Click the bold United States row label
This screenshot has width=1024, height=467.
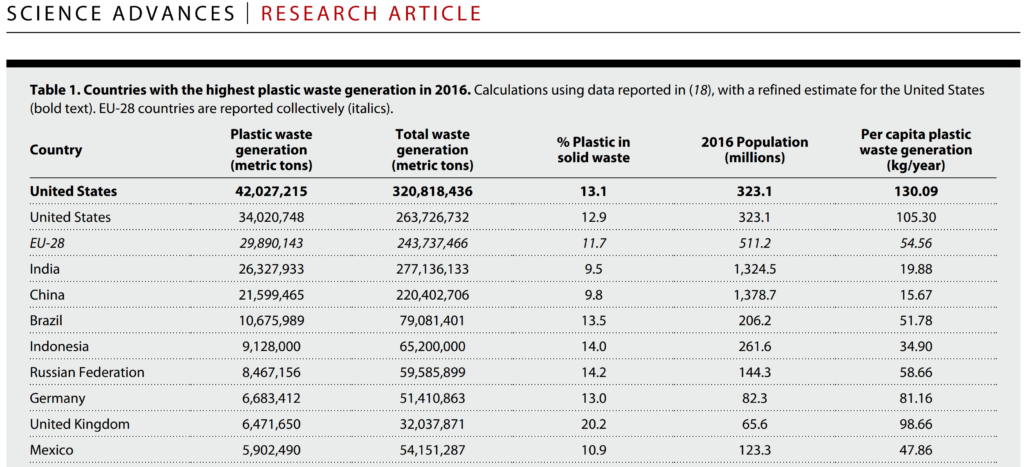point(73,191)
